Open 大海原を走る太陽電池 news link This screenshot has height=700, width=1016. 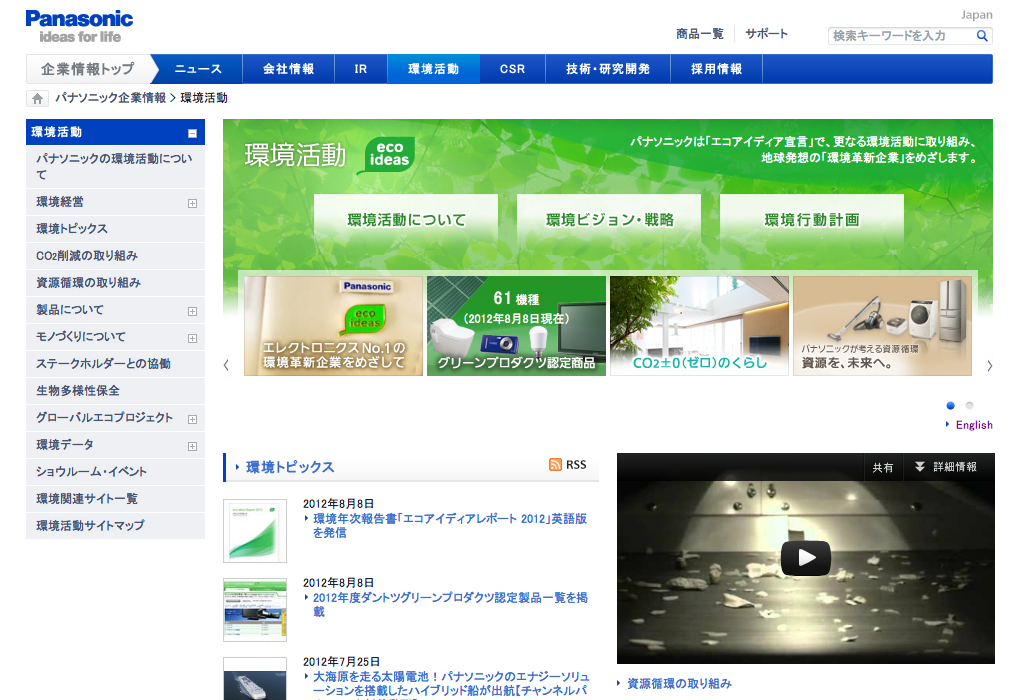(450, 684)
